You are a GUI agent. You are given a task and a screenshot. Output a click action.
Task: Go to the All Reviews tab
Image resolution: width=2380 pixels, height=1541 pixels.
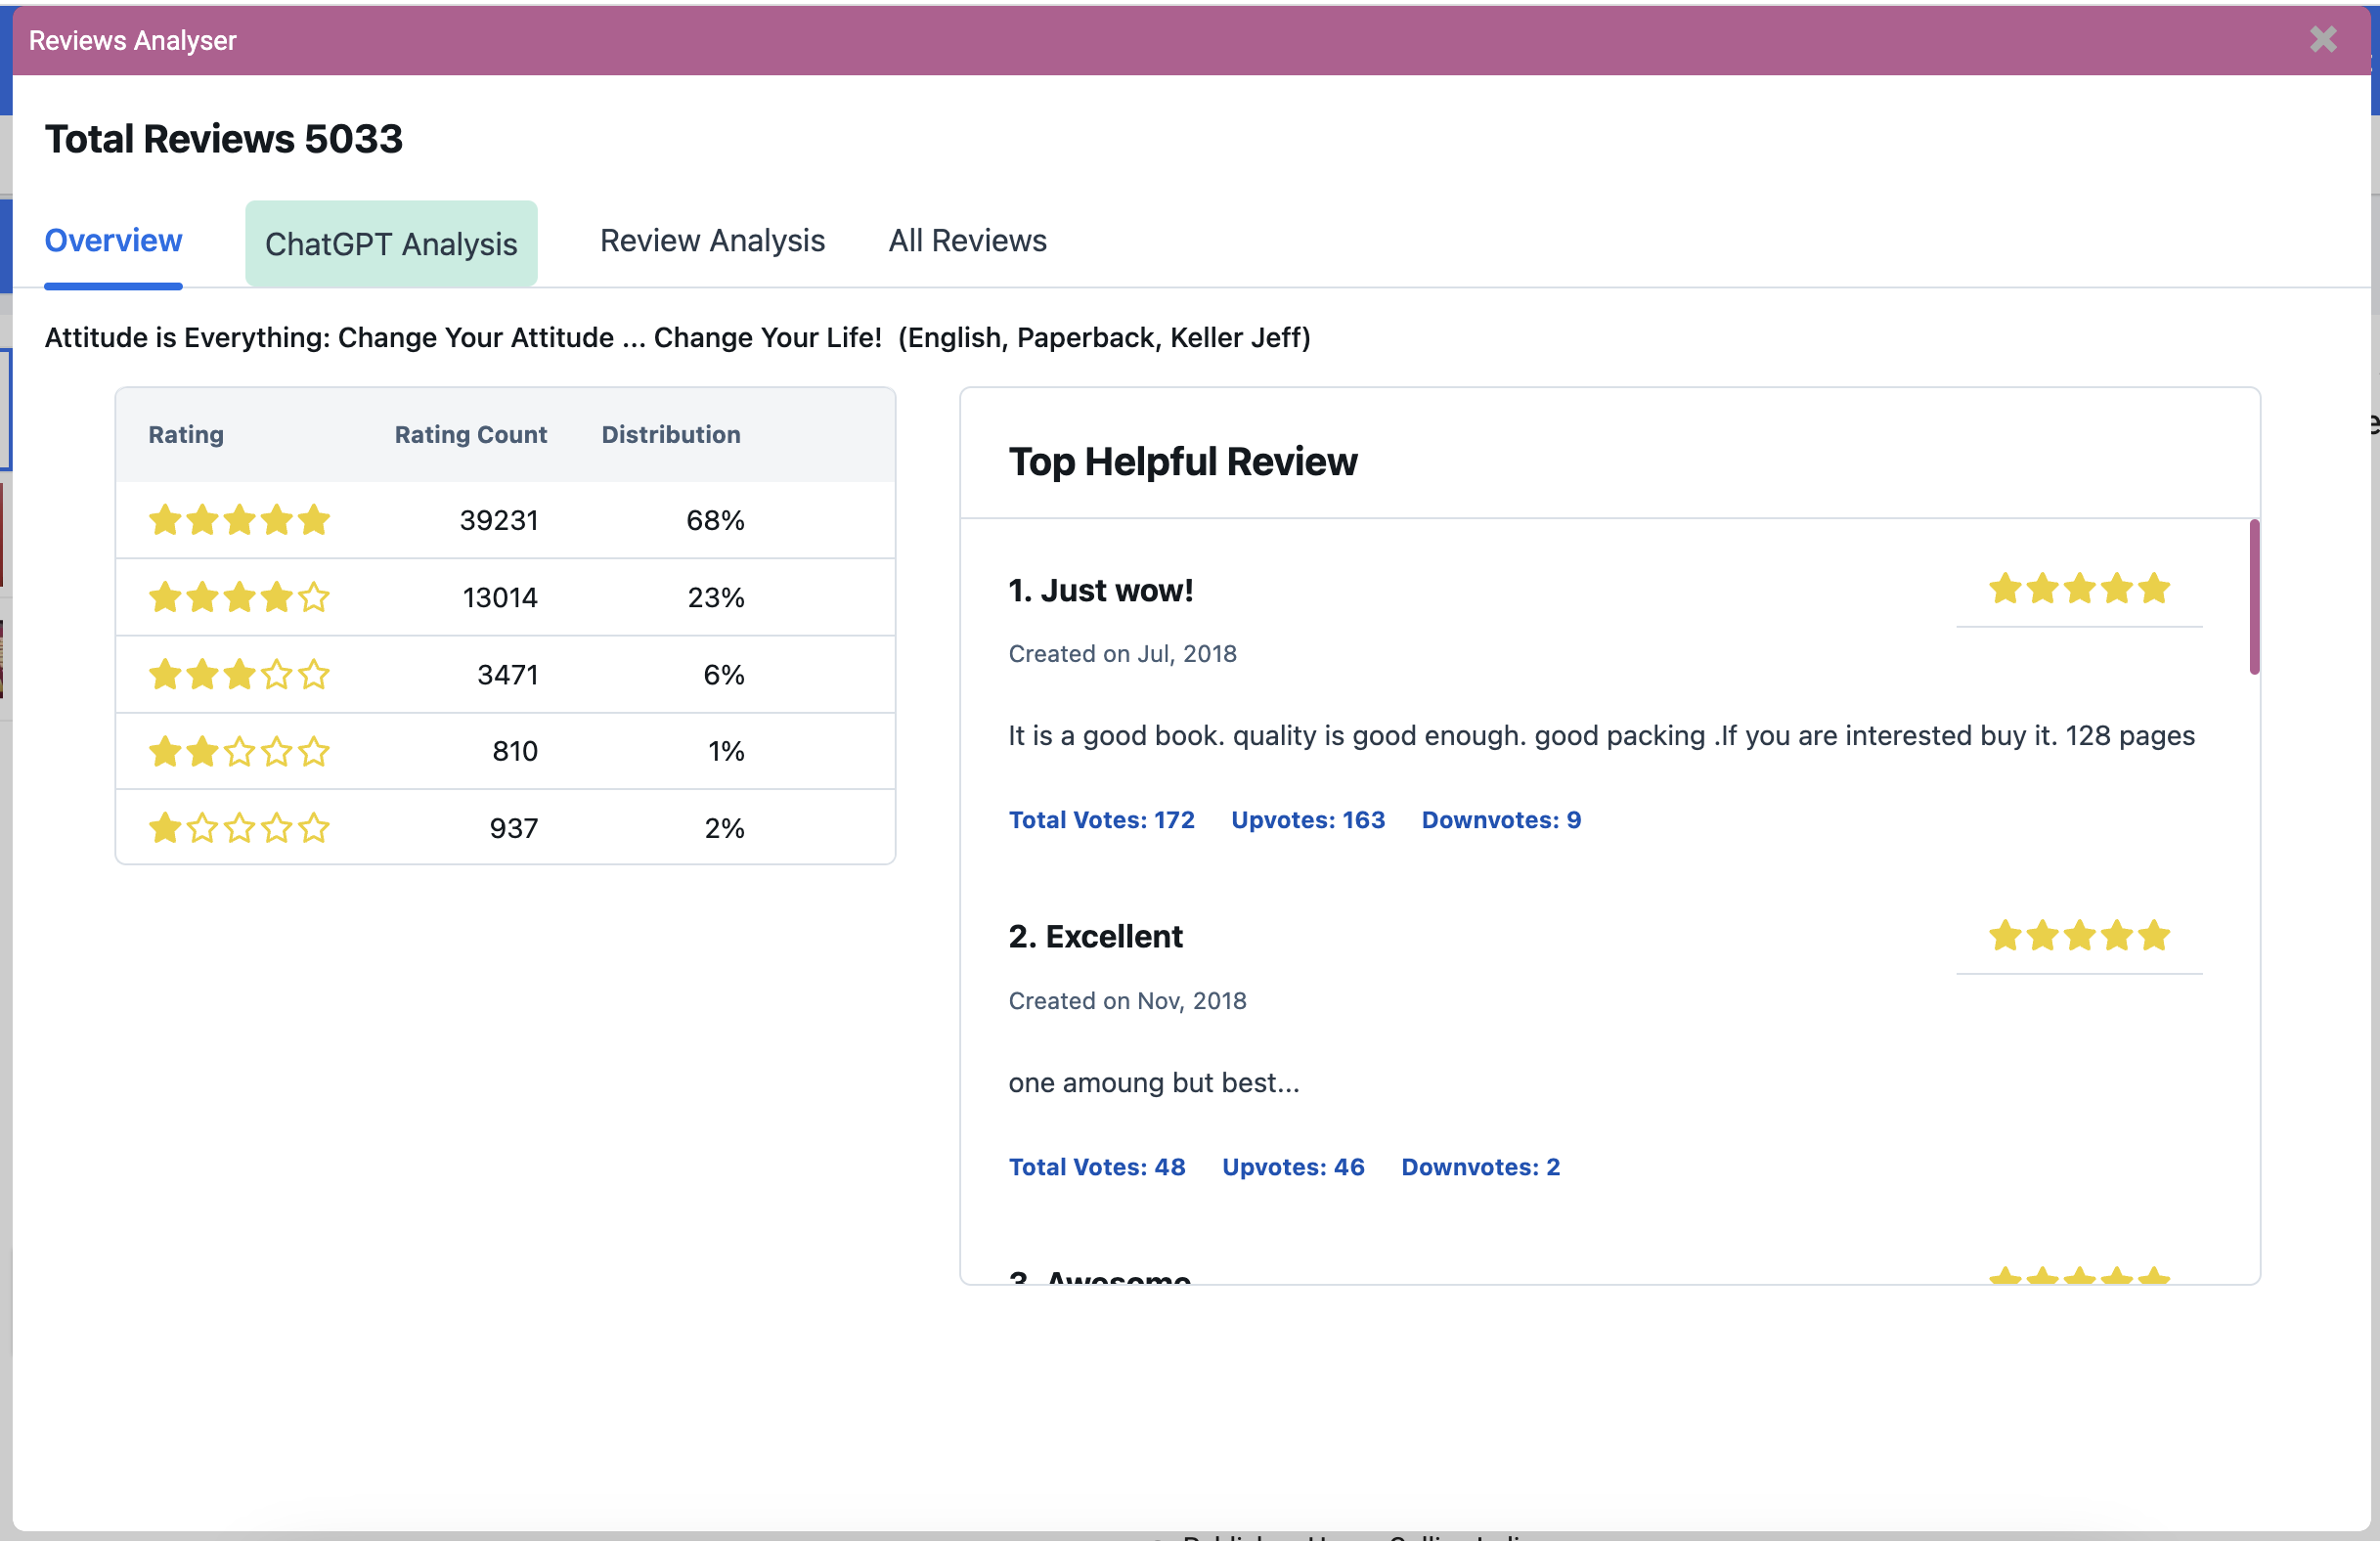(x=967, y=241)
